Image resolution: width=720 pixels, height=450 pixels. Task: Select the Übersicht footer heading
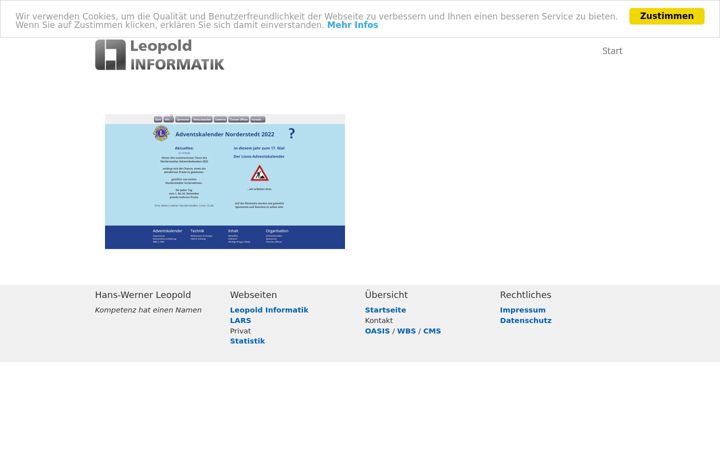[x=386, y=295]
